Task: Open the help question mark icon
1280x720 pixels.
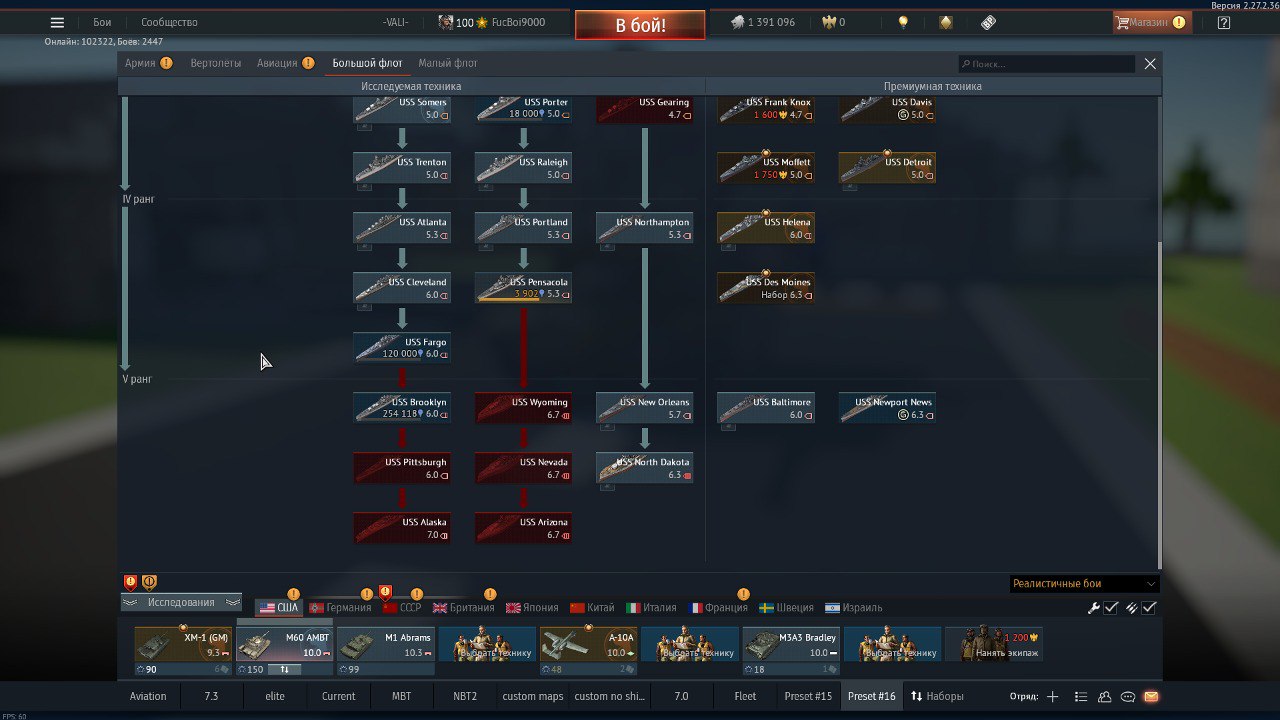Action: tap(1224, 22)
